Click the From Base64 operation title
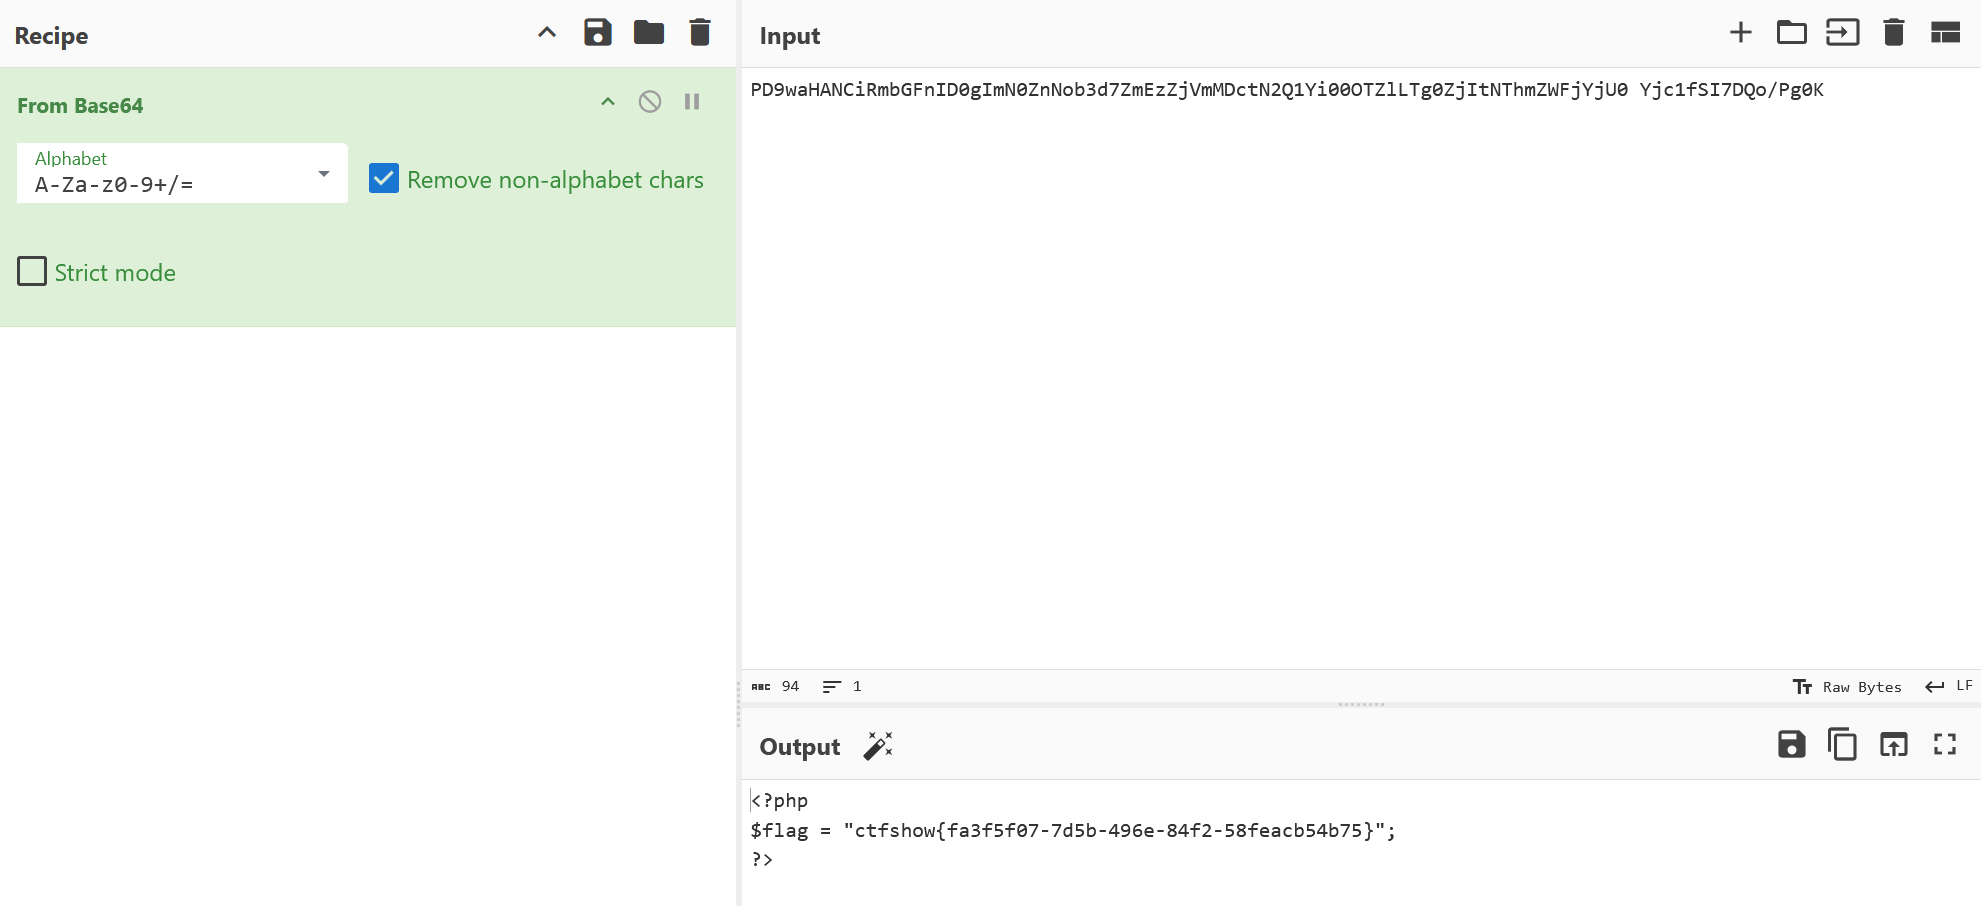Image resolution: width=1981 pixels, height=906 pixels. (x=80, y=105)
